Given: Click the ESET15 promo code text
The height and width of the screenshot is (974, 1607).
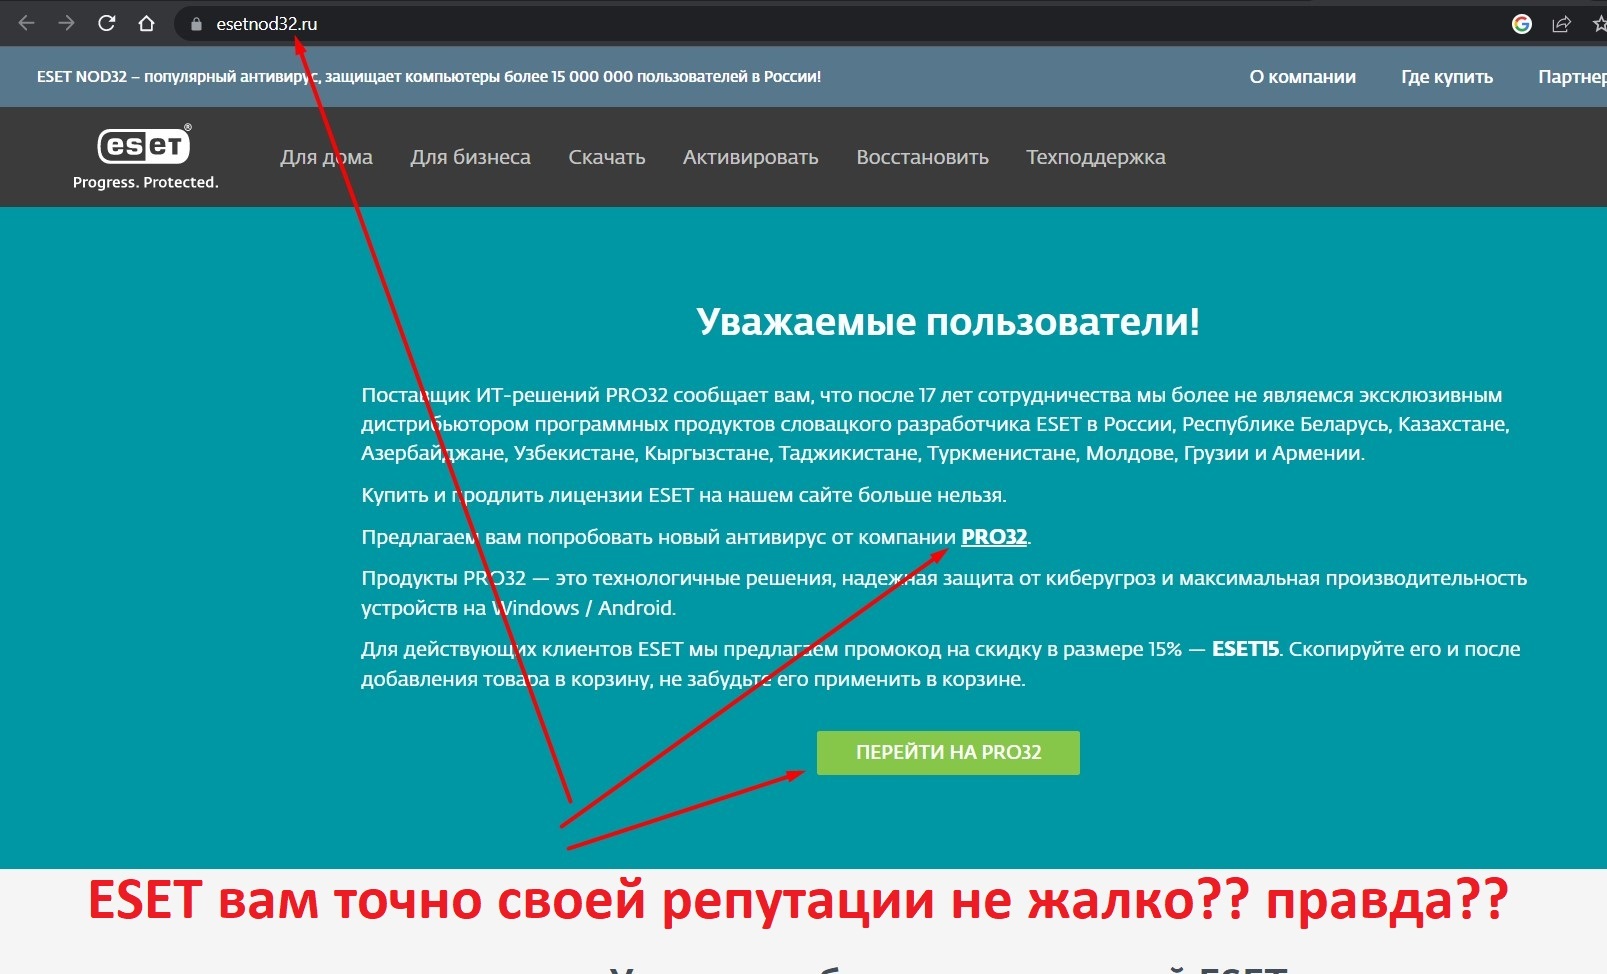Looking at the screenshot, I should click(x=1245, y=649).
